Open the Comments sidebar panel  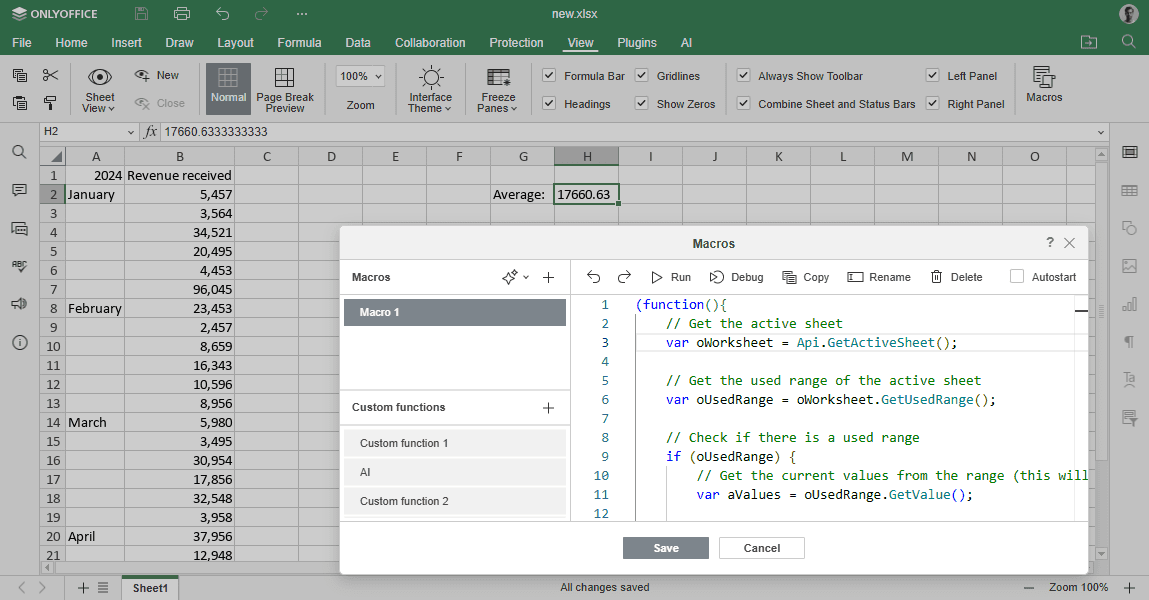(20, 190)
